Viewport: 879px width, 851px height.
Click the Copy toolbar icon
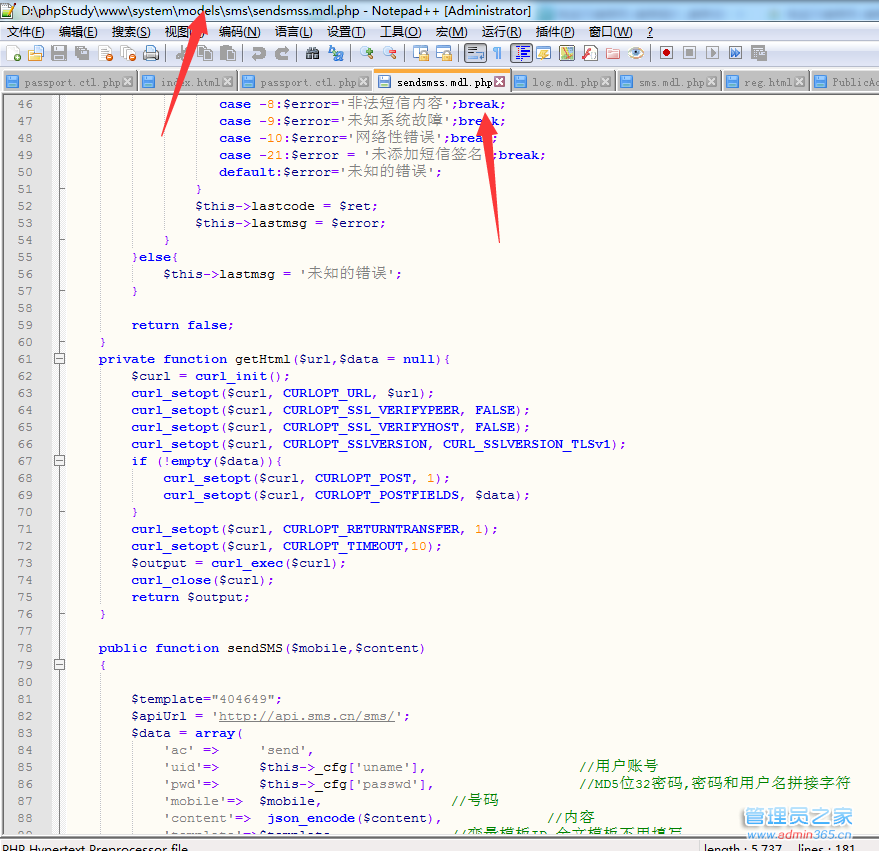205,53
